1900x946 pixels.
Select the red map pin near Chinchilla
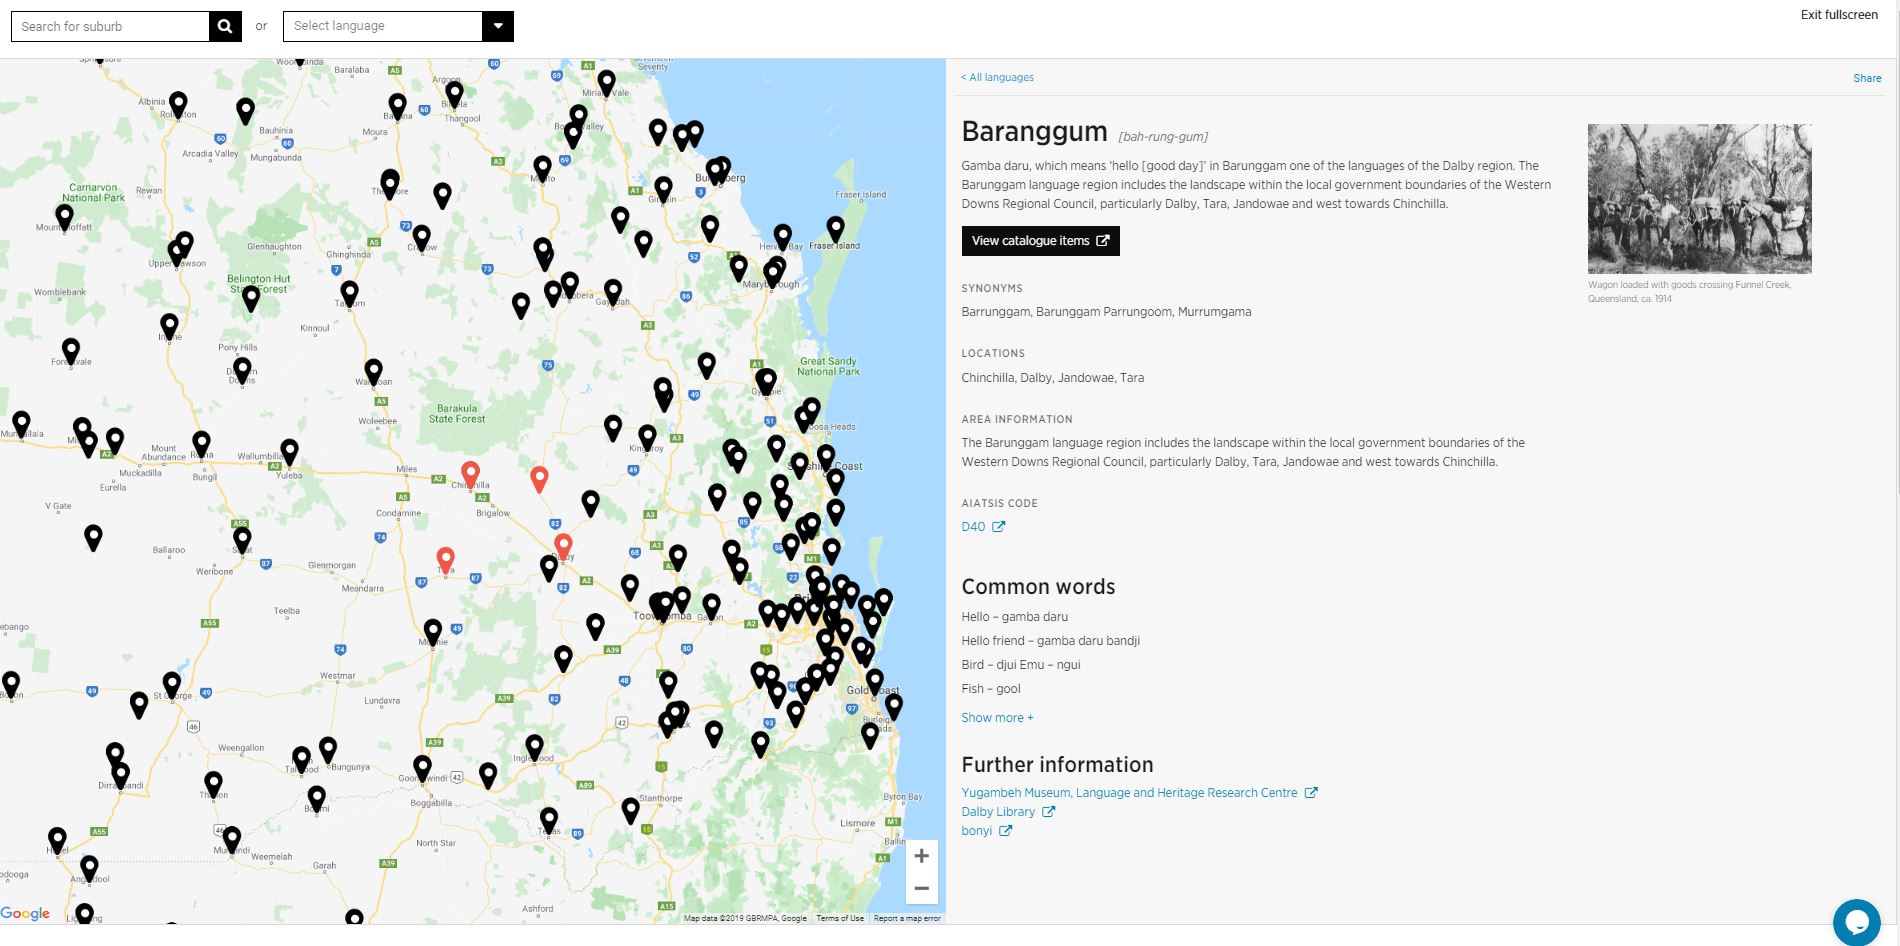(x=472, y=472)
